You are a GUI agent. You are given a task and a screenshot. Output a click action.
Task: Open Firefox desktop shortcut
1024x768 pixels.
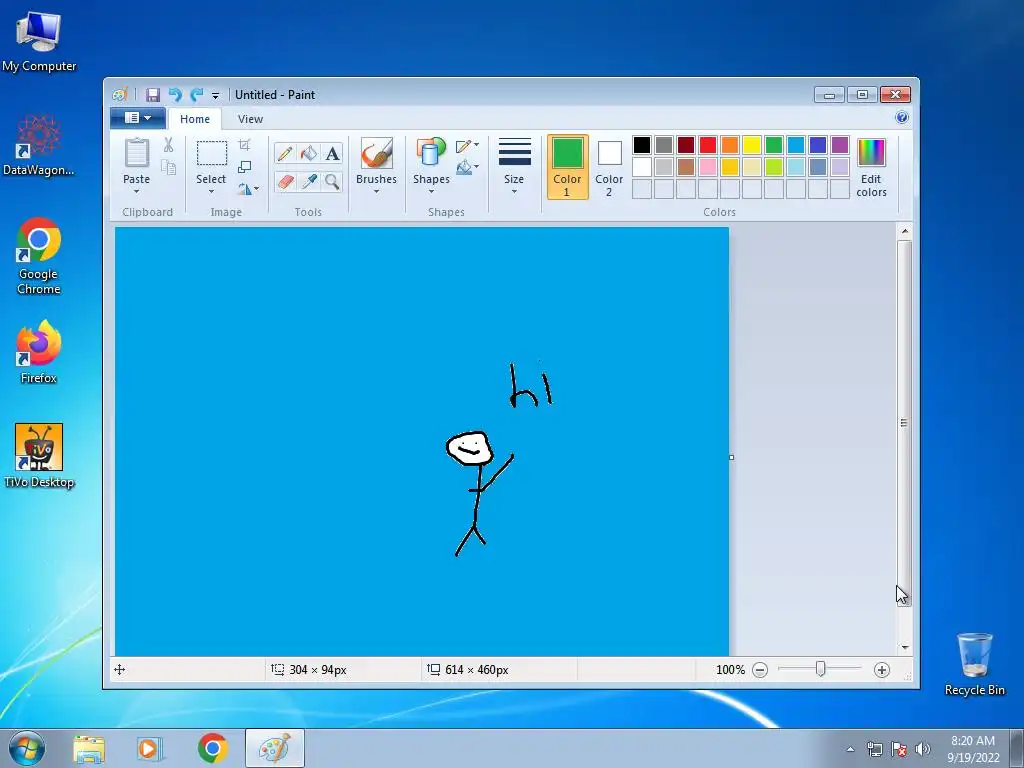tap(39, 352)
